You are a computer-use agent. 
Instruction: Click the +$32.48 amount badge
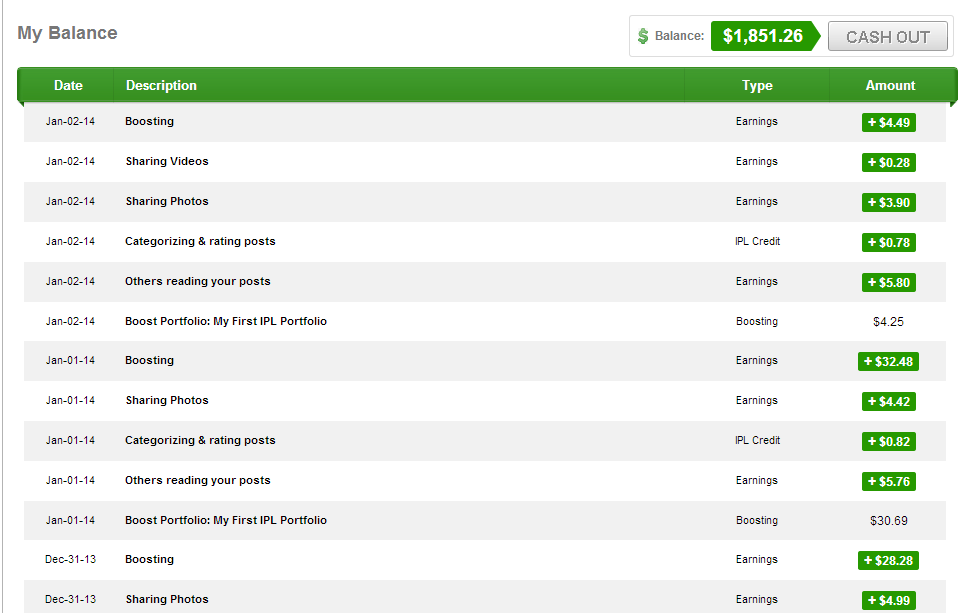(888, 361)
